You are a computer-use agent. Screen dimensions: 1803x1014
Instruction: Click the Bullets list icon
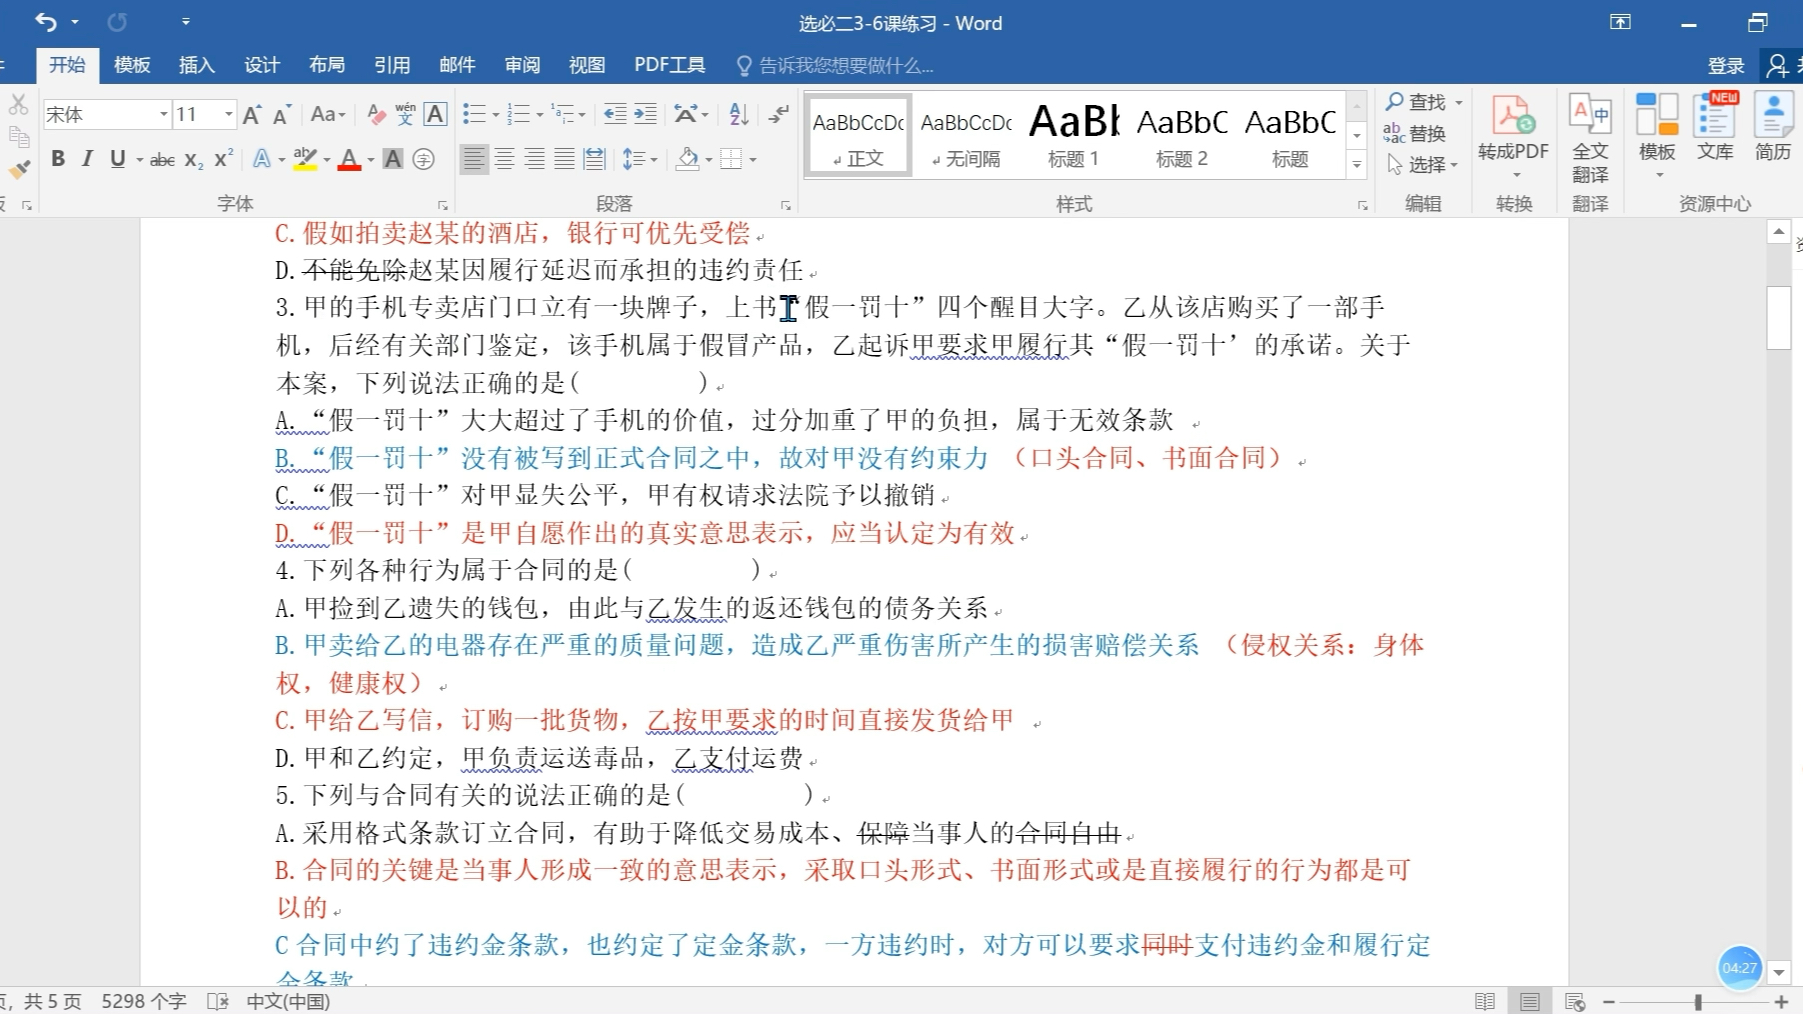(x=474, y=114)
